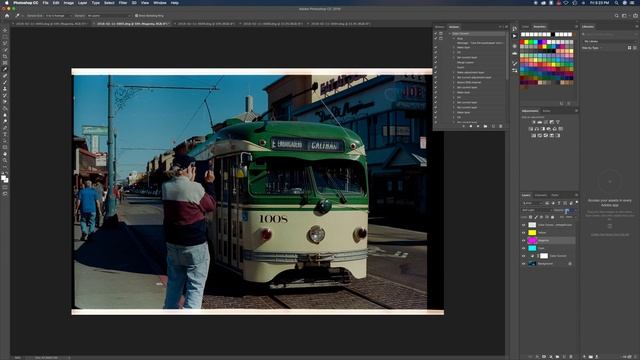The width and height of the screenshot is (640, 360).
Task: Click the Libraries search field
Action: pos(610,34)
